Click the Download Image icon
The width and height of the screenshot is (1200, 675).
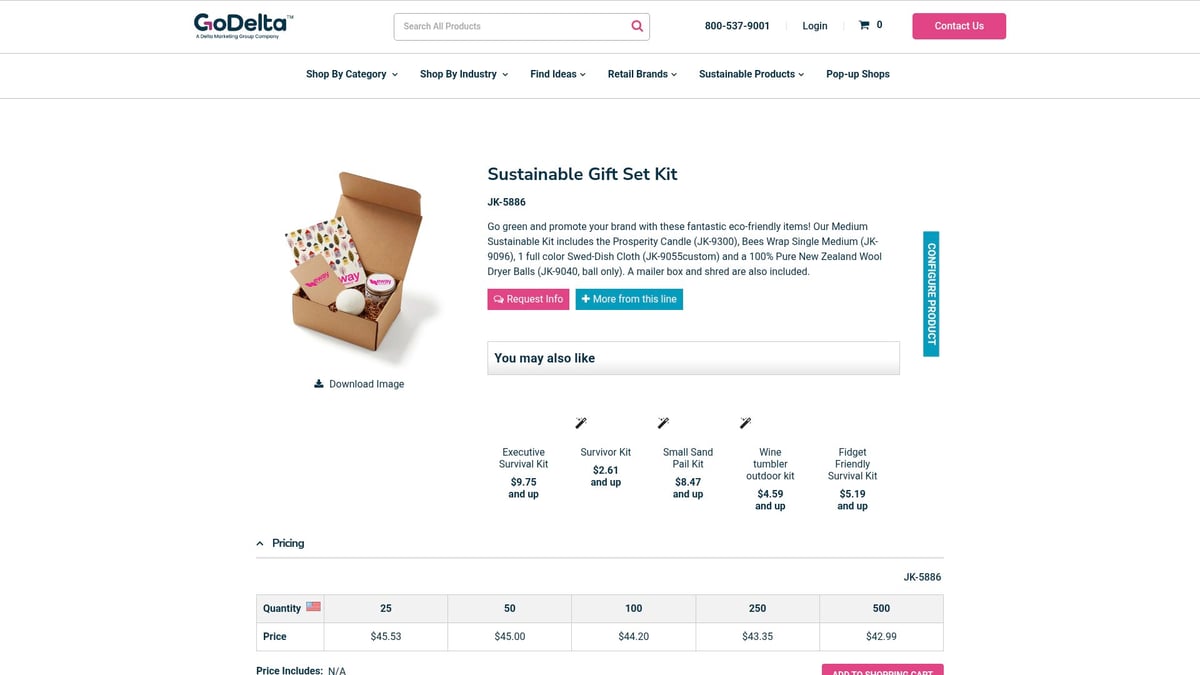click(318, 383)
